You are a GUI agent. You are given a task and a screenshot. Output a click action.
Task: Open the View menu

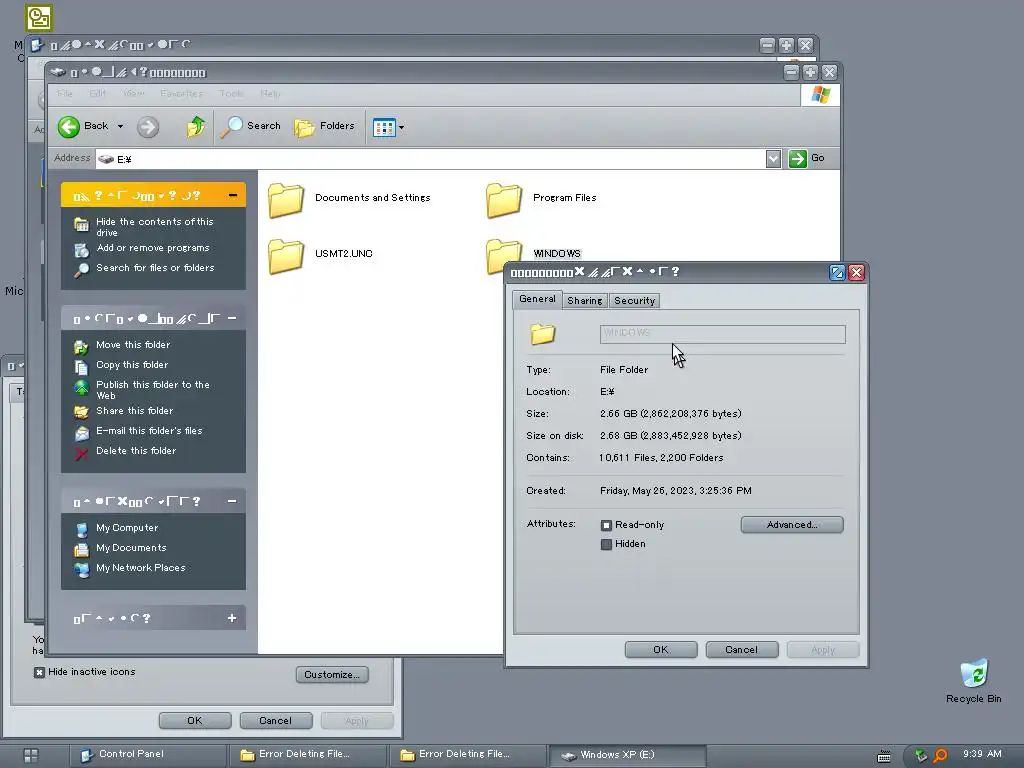coord(134,93)
